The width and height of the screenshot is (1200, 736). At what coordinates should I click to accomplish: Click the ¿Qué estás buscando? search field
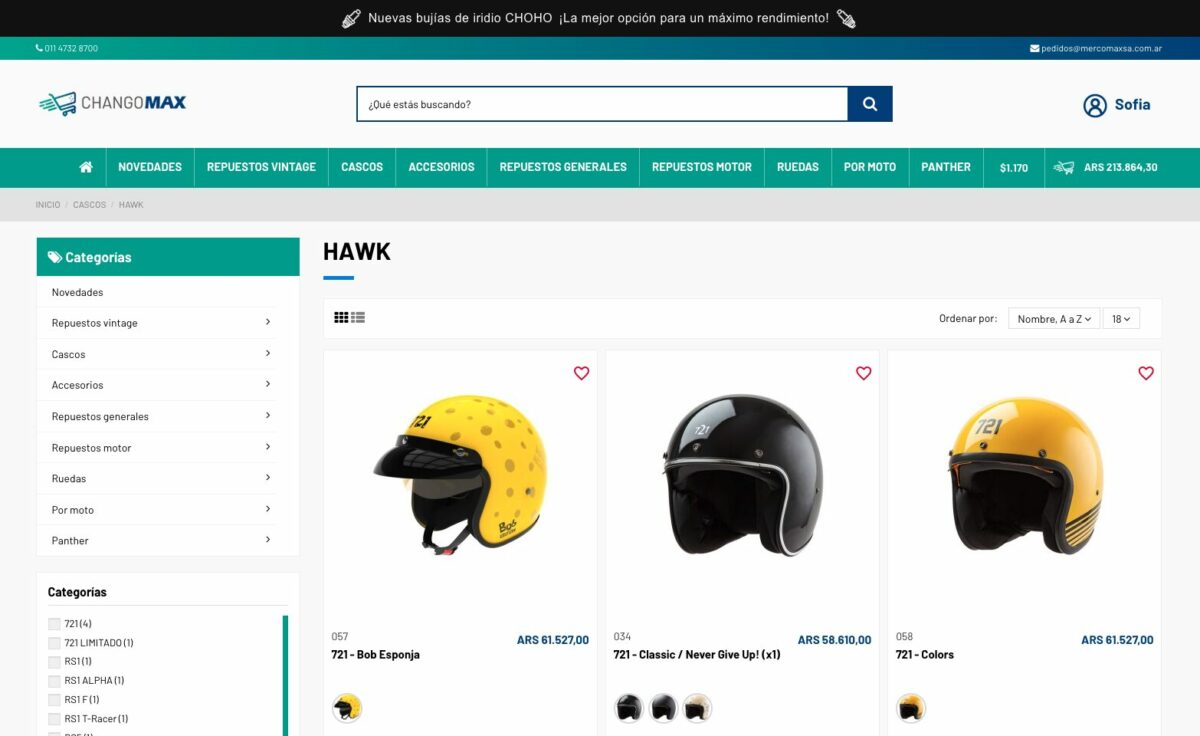pyautogui.click(x=602, y=104)
